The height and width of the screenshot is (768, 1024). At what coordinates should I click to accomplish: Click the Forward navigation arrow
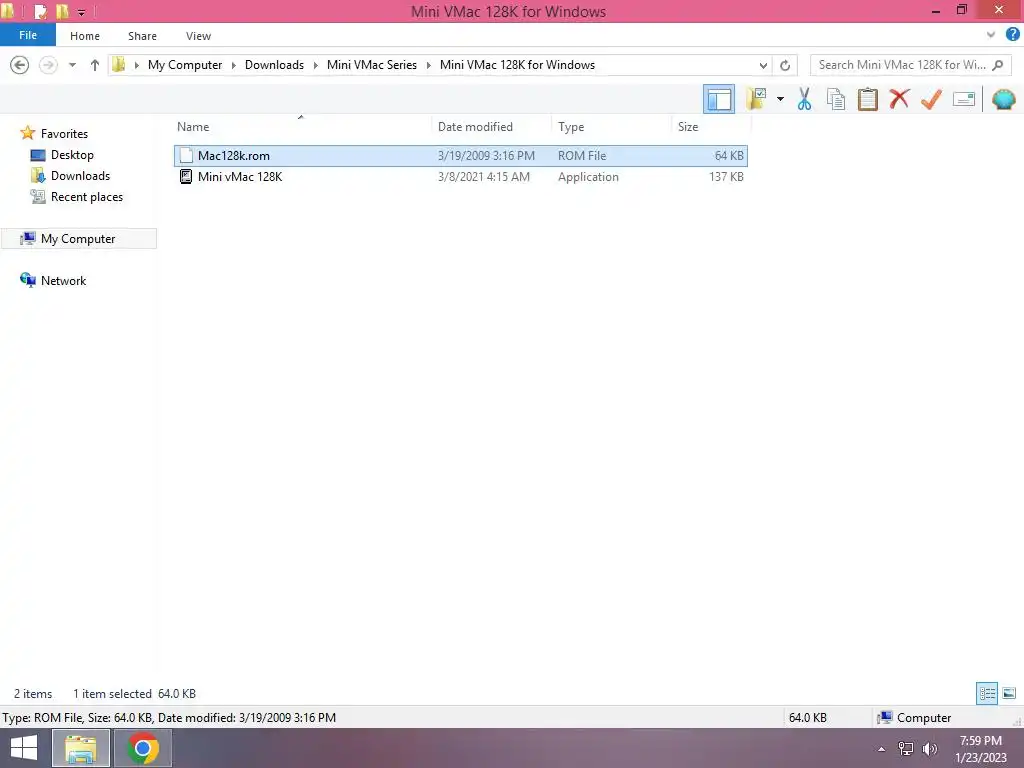(48, 65)
